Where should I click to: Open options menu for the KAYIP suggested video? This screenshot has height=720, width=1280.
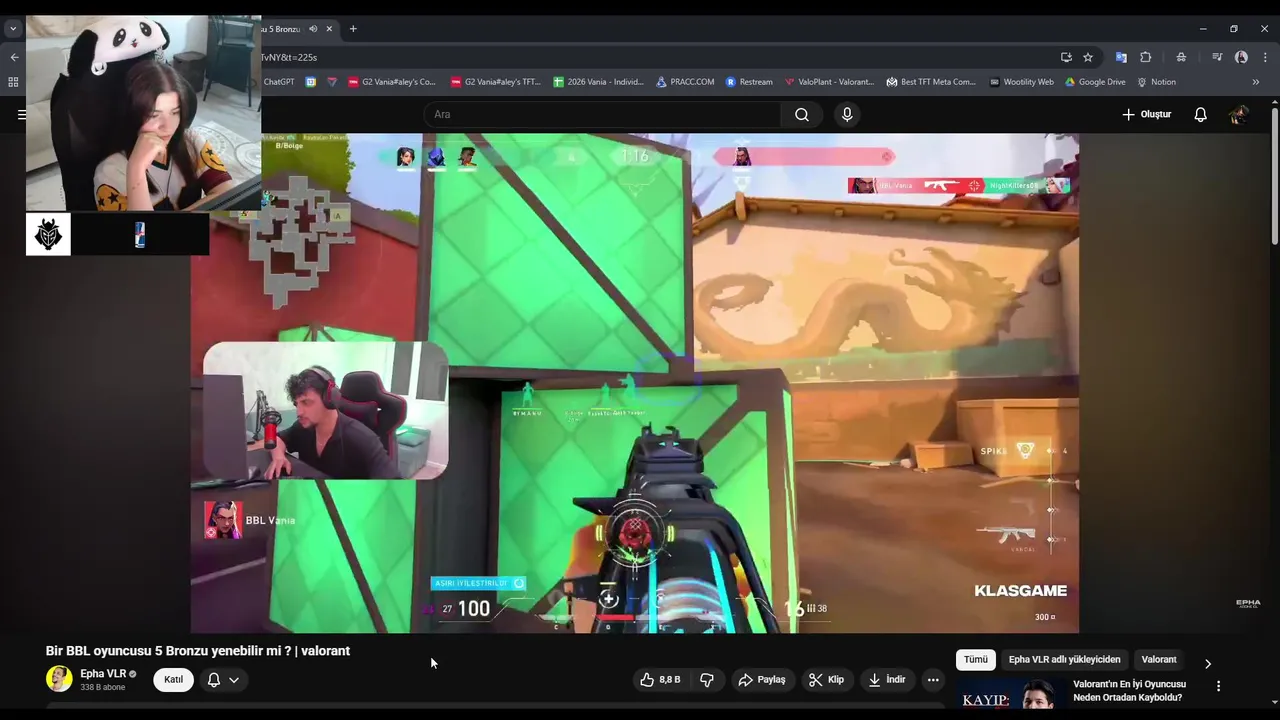(x=1218, y=686)
